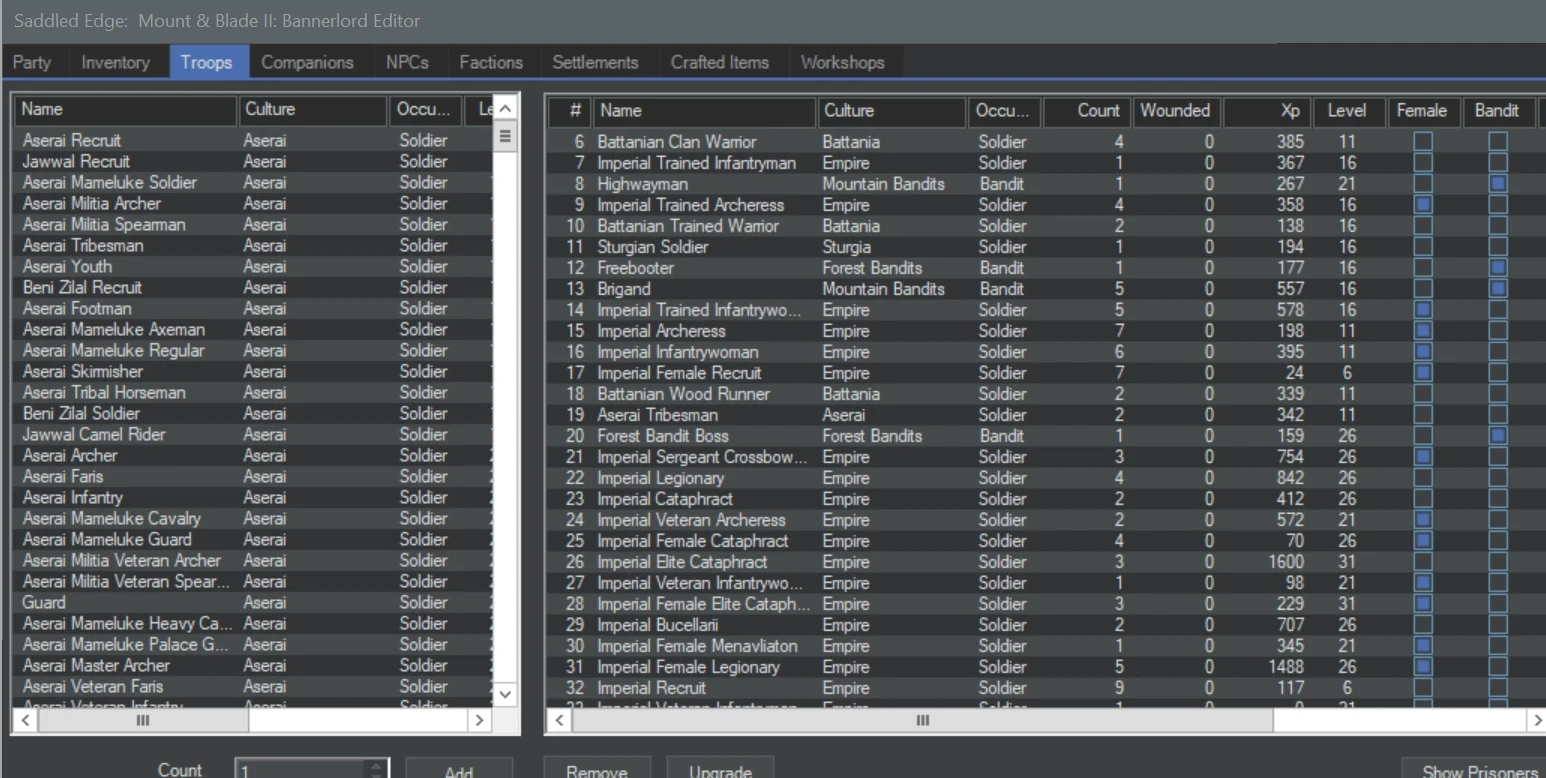Click the Upgrade button
This screenshot has height=778, width=1546.
coord(720,767)
